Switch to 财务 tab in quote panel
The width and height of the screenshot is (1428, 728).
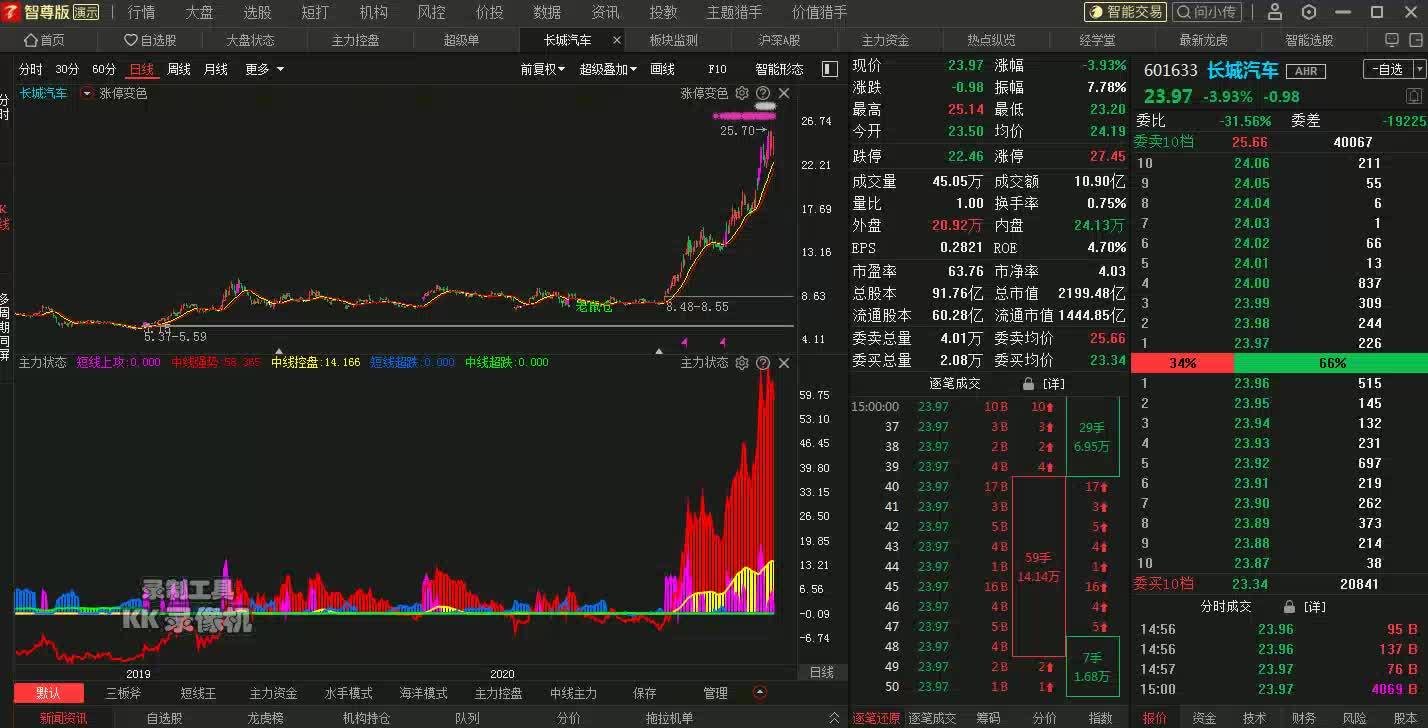click(1304, 718)
